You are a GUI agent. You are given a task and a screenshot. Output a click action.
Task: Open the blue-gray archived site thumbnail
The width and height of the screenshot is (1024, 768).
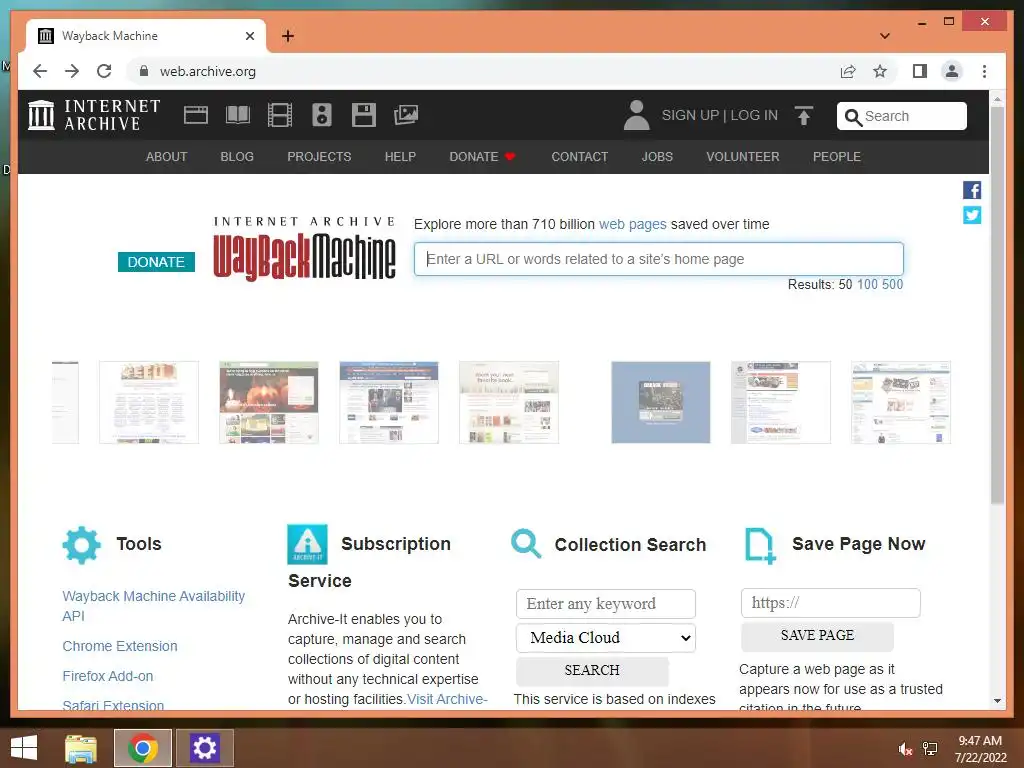(x=660, y=402)
